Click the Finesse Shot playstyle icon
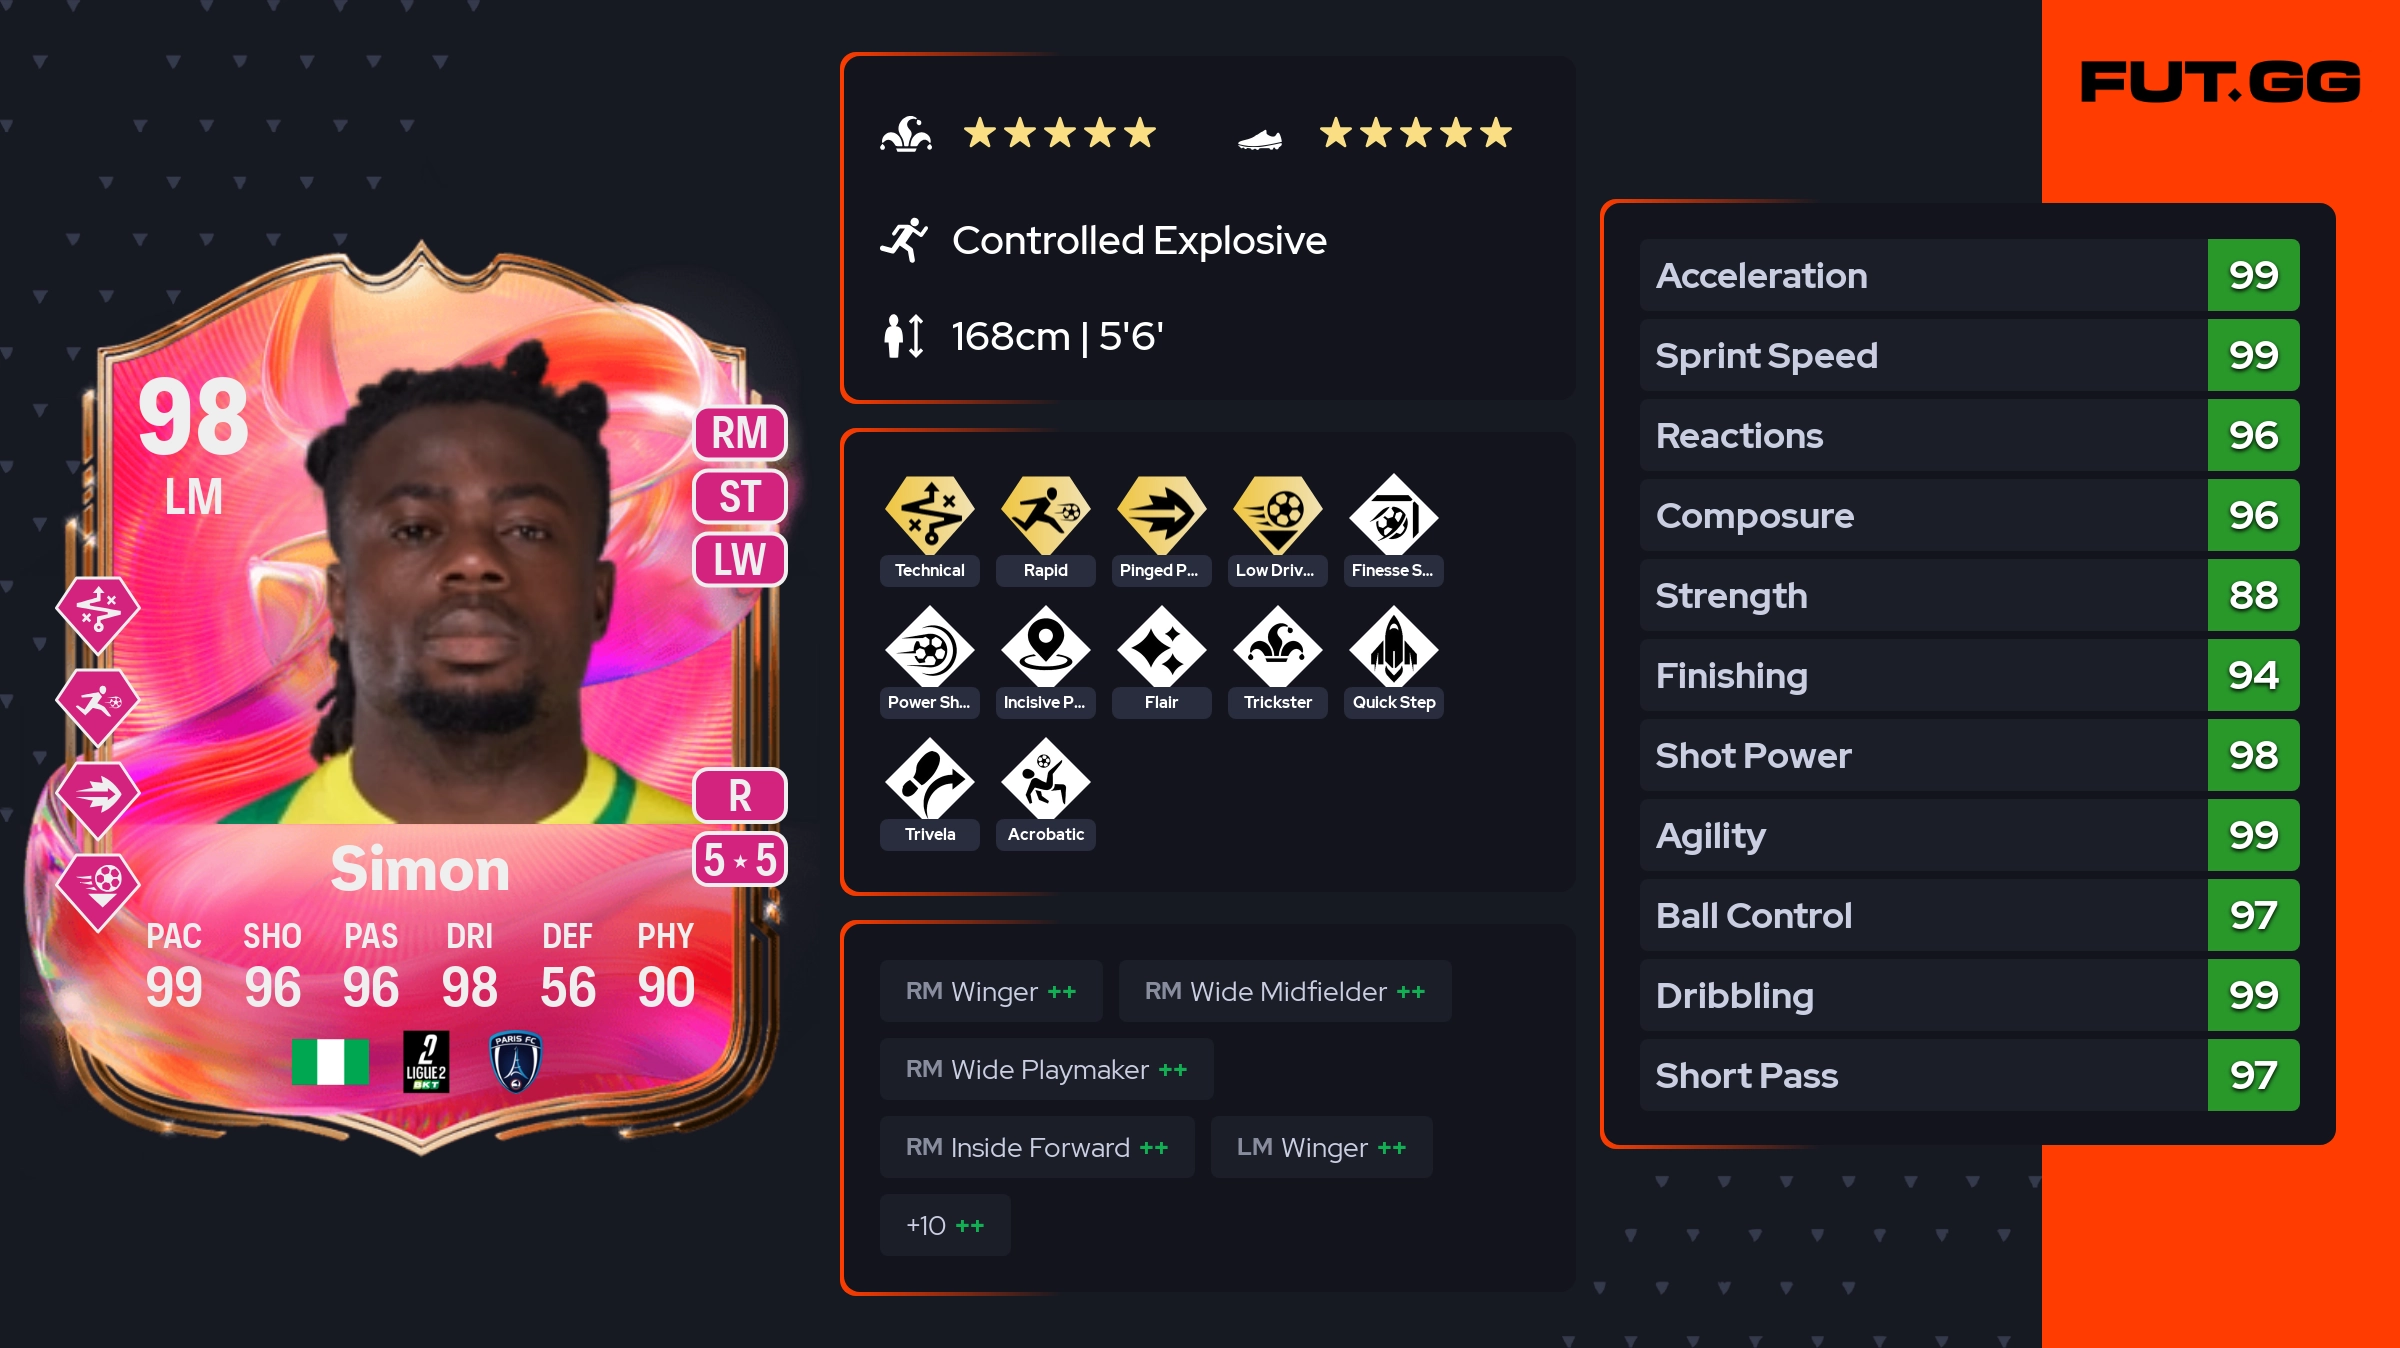2400x1348 pixels. click(1393, 514)
